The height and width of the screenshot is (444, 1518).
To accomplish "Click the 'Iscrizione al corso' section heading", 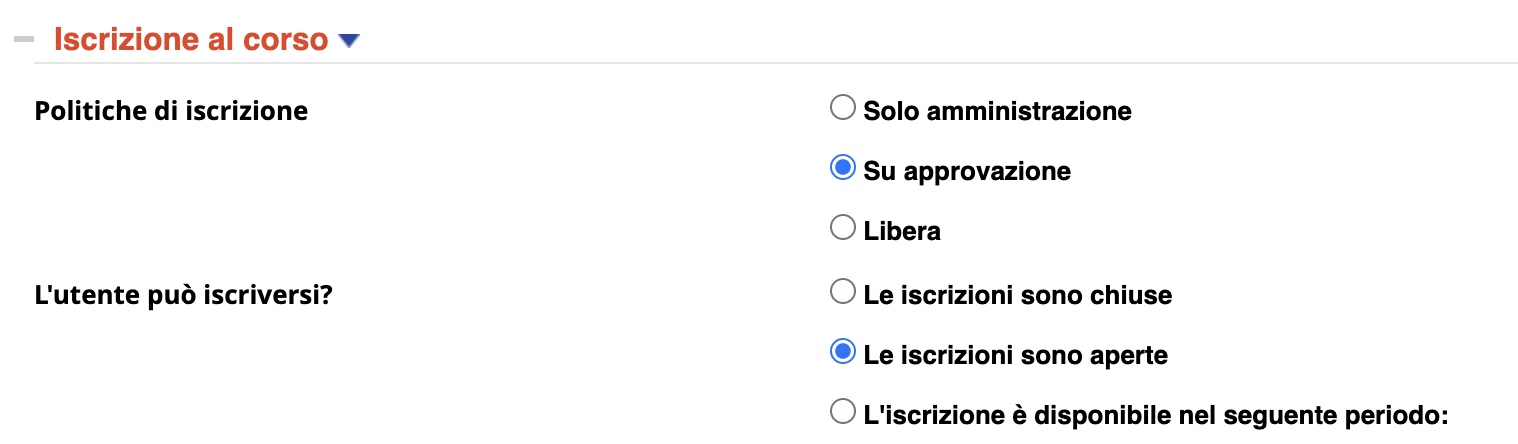I will click(190, 40).
